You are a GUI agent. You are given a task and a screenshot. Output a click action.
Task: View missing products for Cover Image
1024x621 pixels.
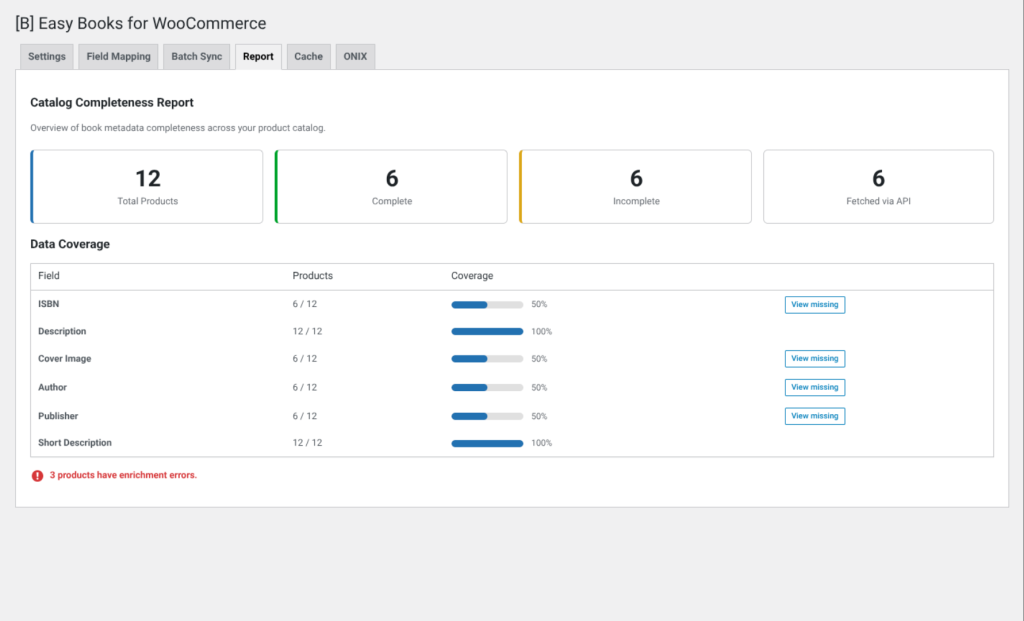tap(814, 358)
